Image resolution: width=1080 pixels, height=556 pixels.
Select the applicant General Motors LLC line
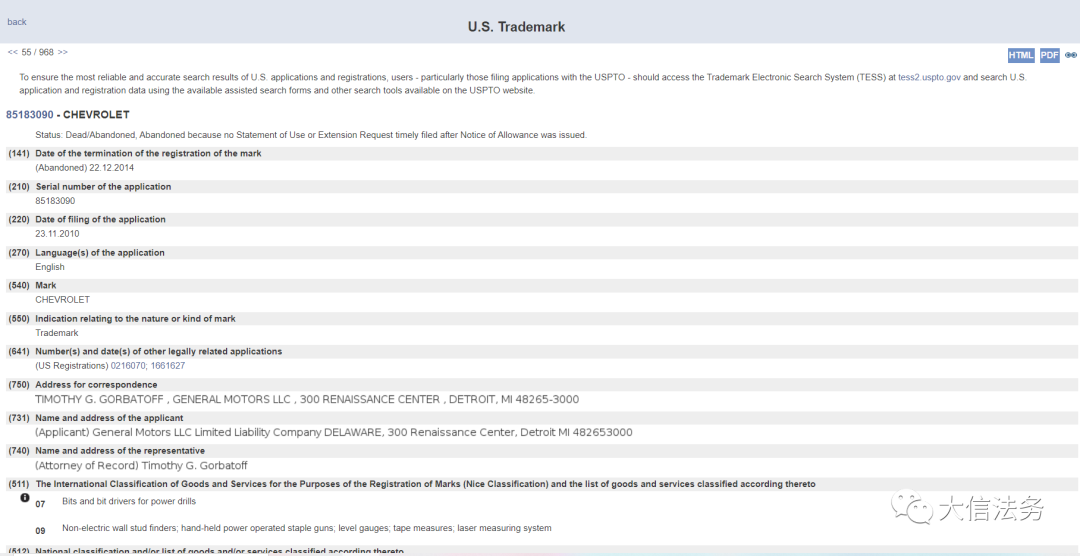(x=334, y=433)
